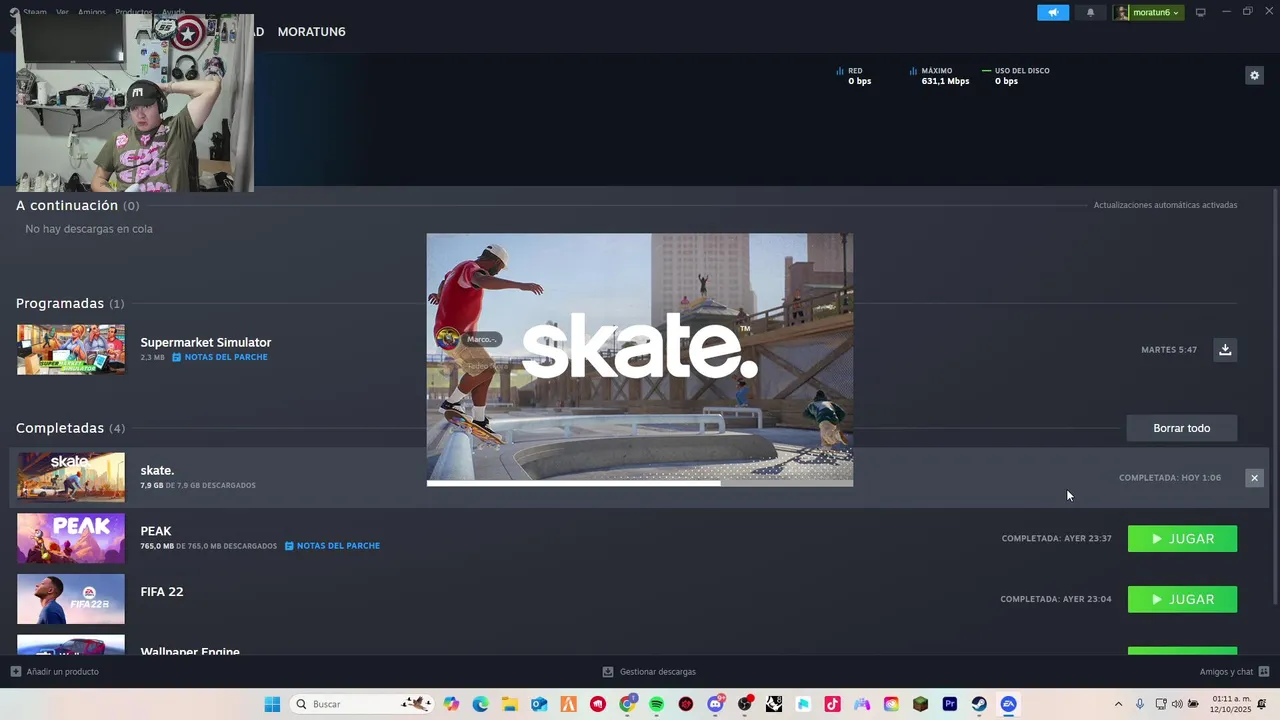Open Microsoft Edge from the taskbar
1280x720 pixels.
481,704
